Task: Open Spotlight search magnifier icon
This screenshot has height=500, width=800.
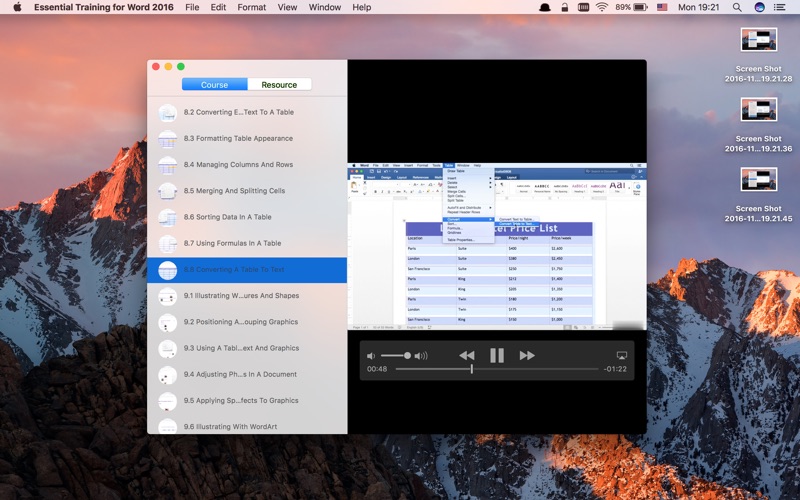Action: point(737,7)
